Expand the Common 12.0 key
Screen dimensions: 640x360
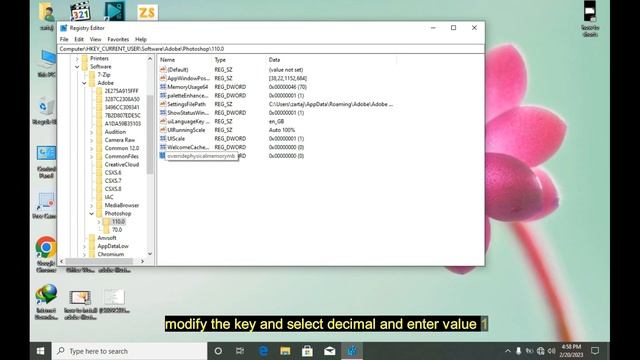pyautogui.click(x=92, y=148)
